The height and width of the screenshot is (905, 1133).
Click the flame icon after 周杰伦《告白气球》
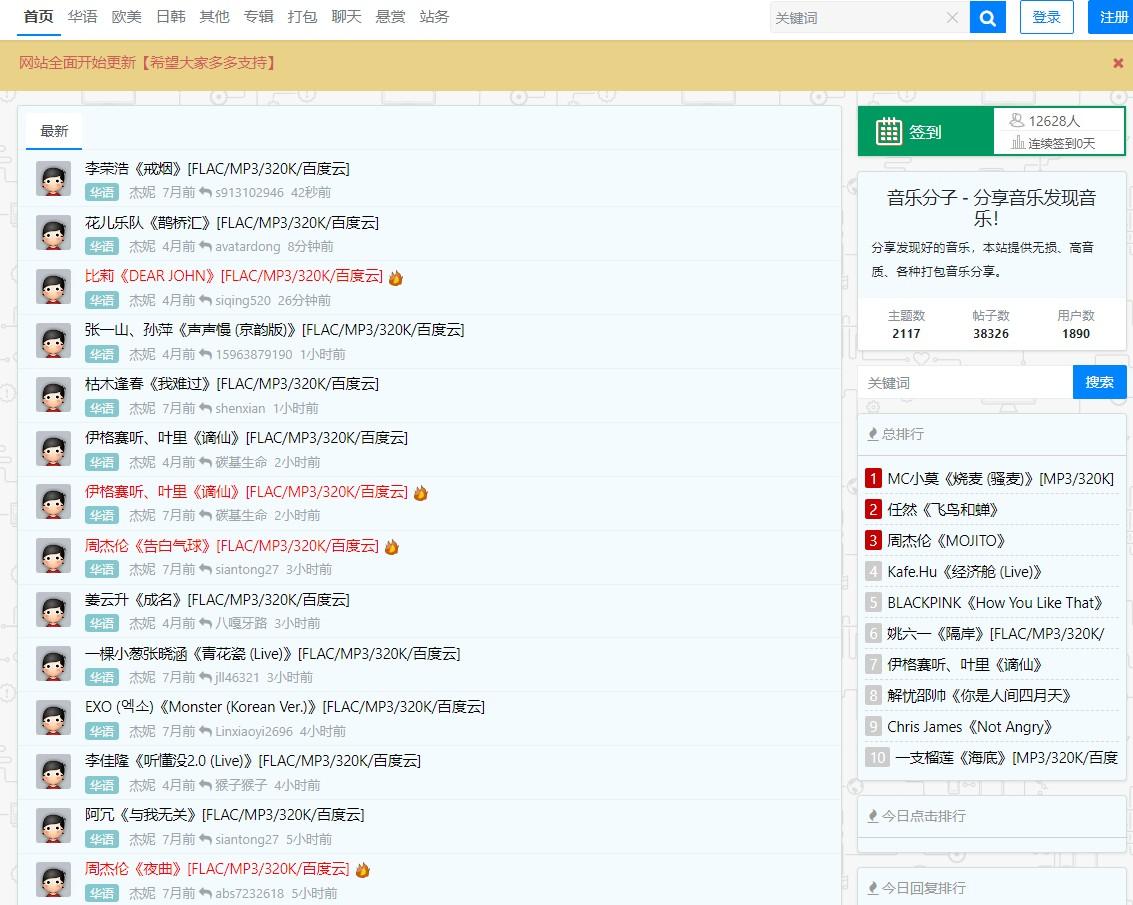(392, 547)
